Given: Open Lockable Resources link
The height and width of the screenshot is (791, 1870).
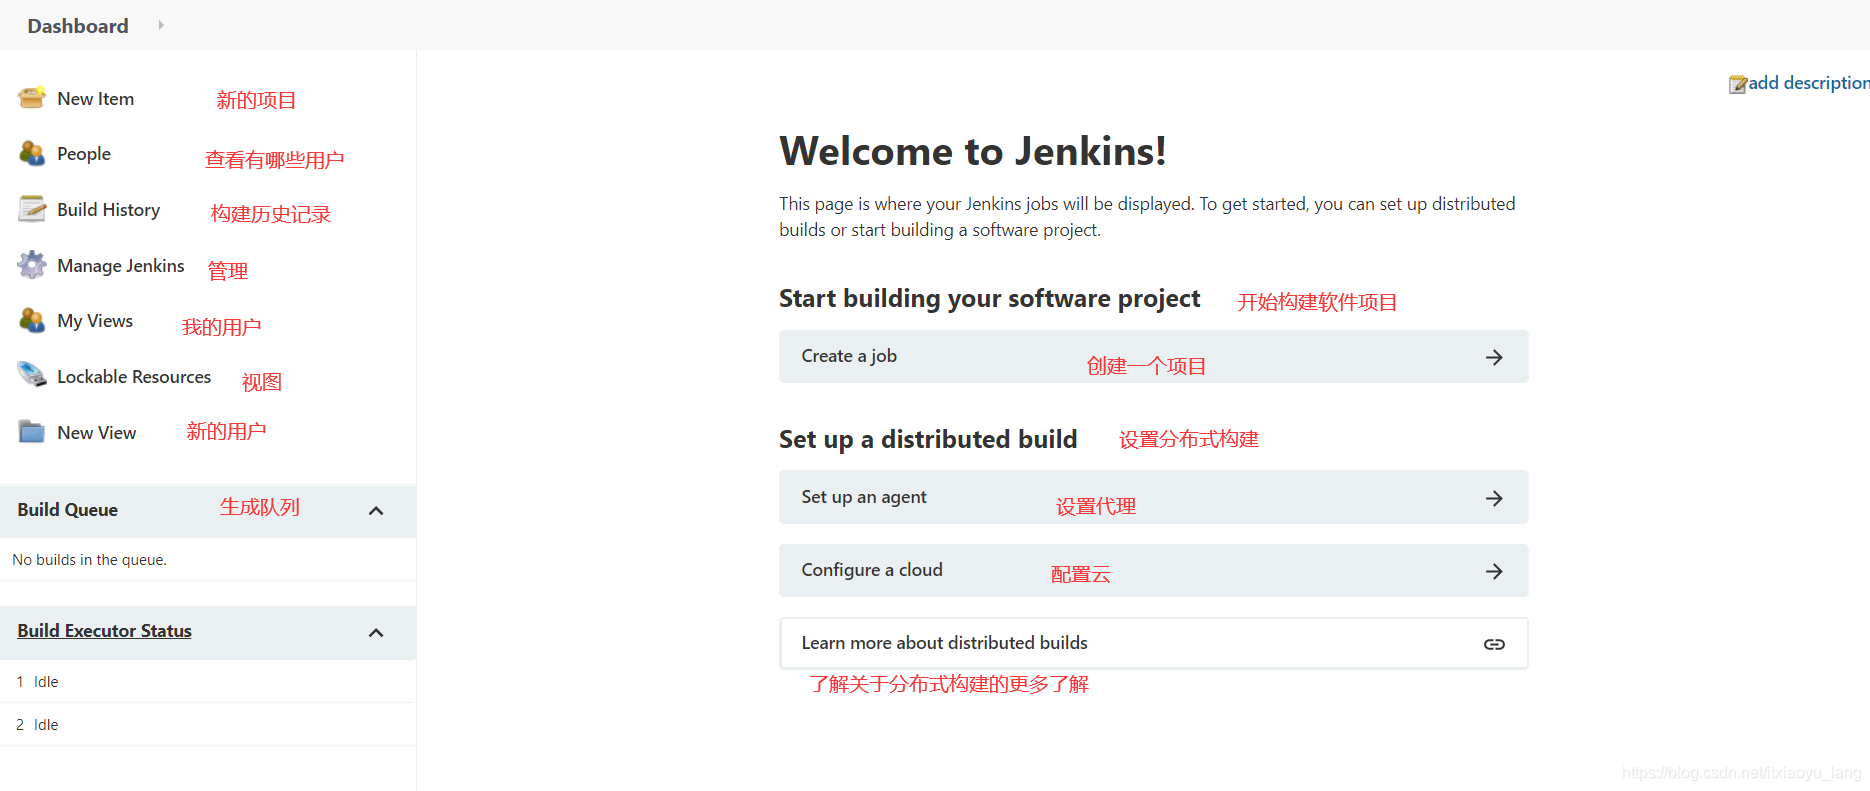Looking at the screenshot, I should tap(134, 377).
